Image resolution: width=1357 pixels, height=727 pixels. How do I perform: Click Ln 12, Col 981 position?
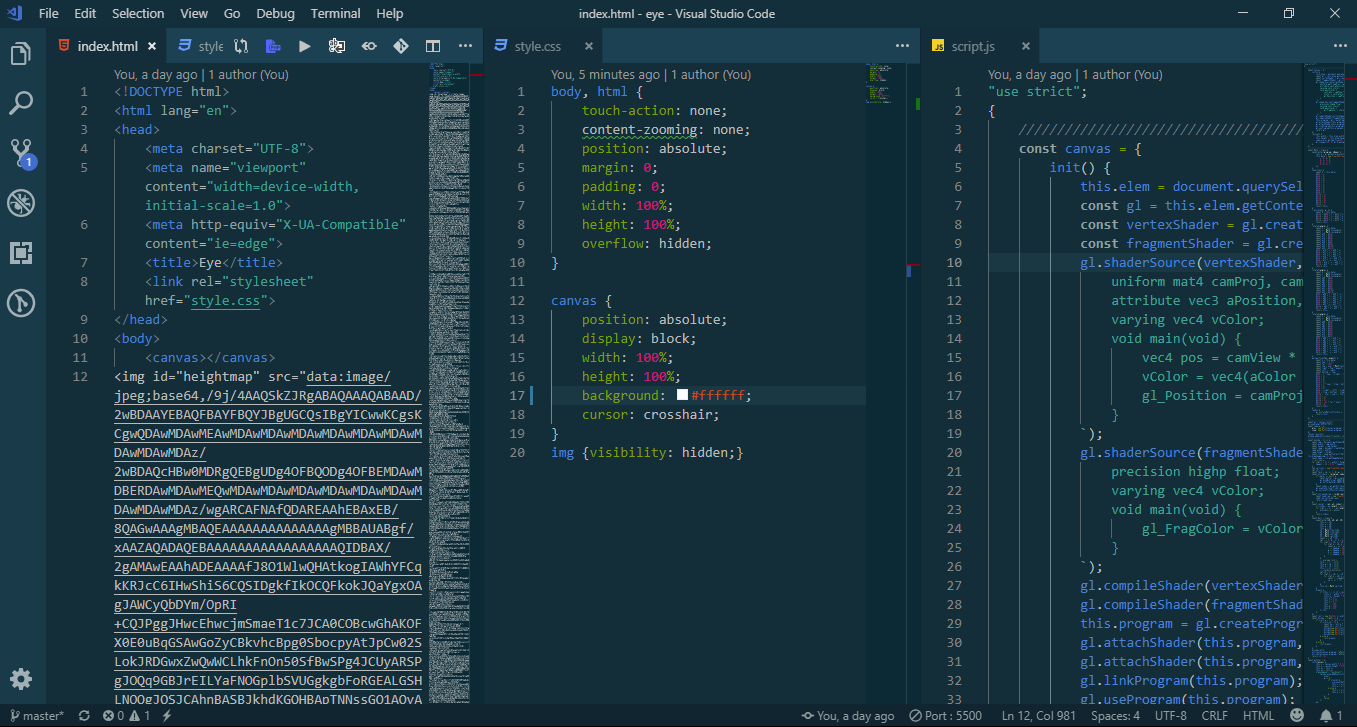coord(1039,716)
